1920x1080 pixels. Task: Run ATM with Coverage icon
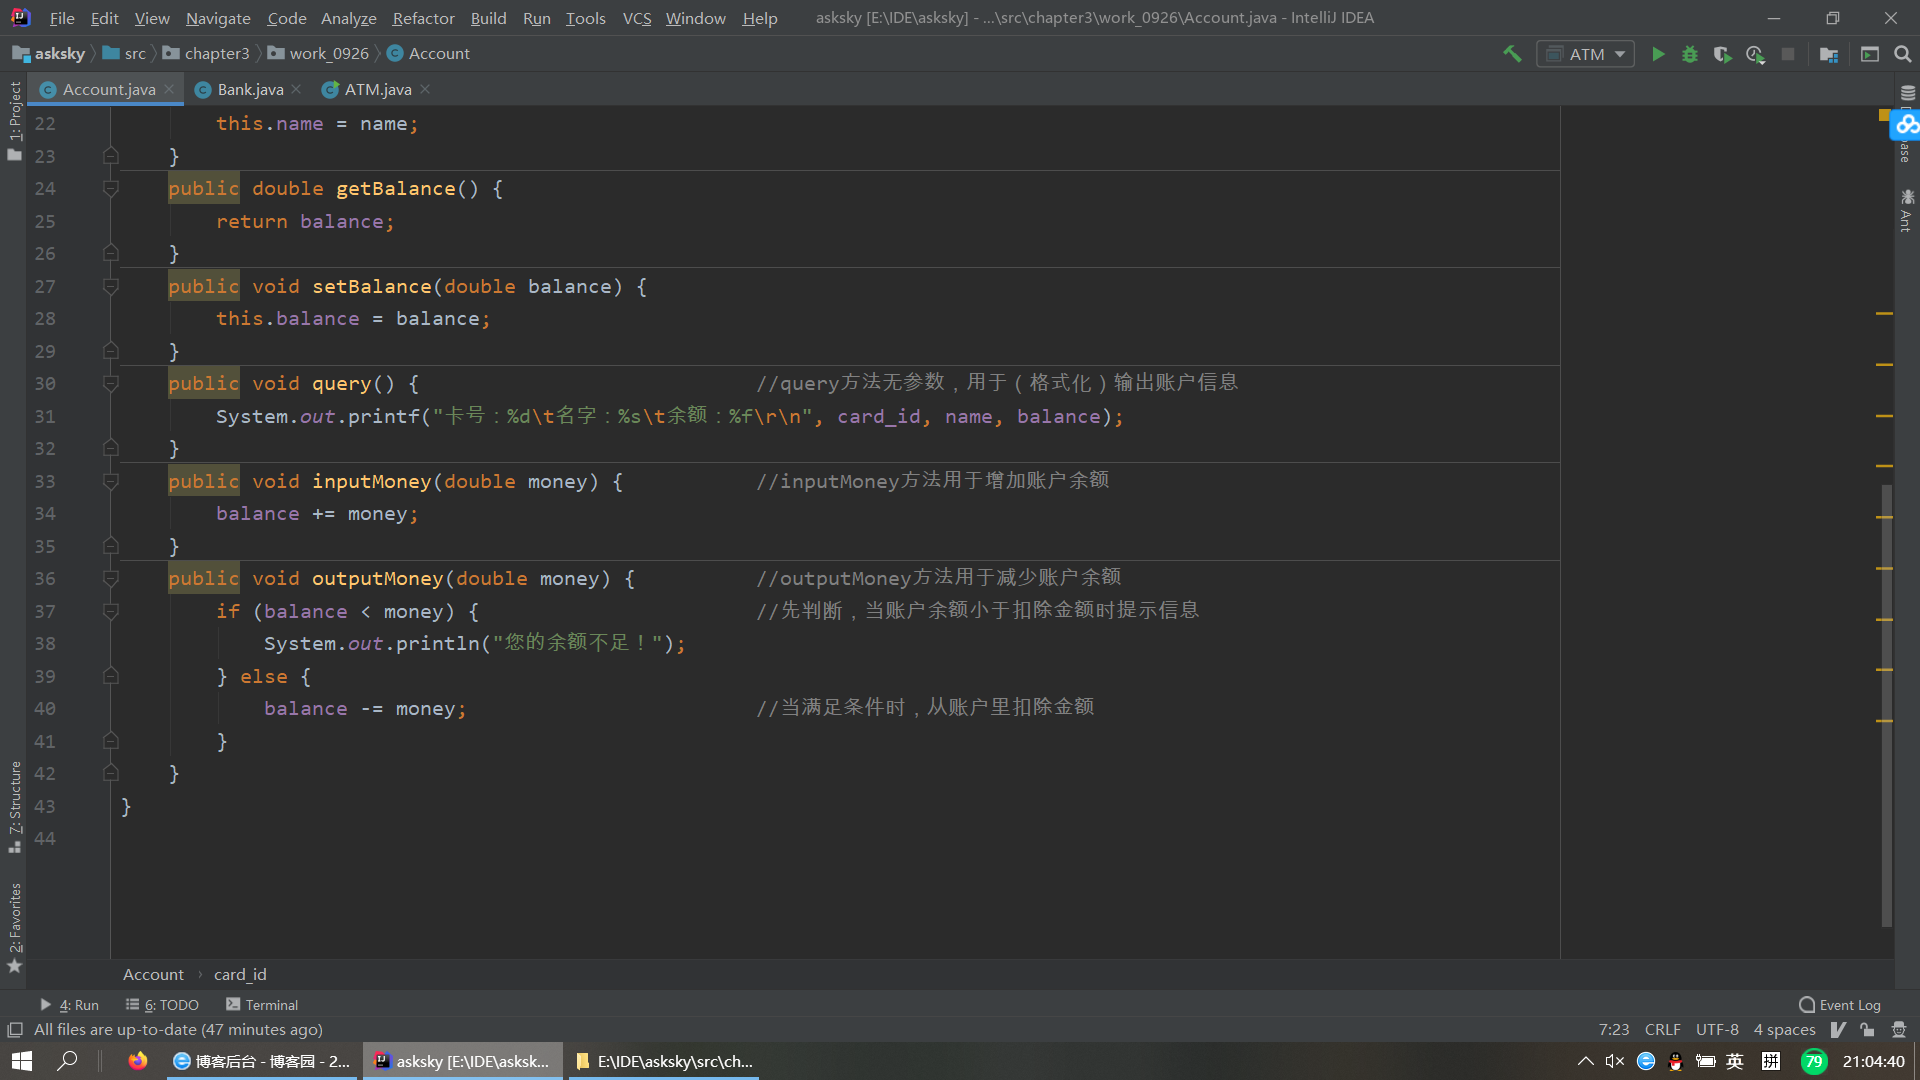coord(1722,54)
